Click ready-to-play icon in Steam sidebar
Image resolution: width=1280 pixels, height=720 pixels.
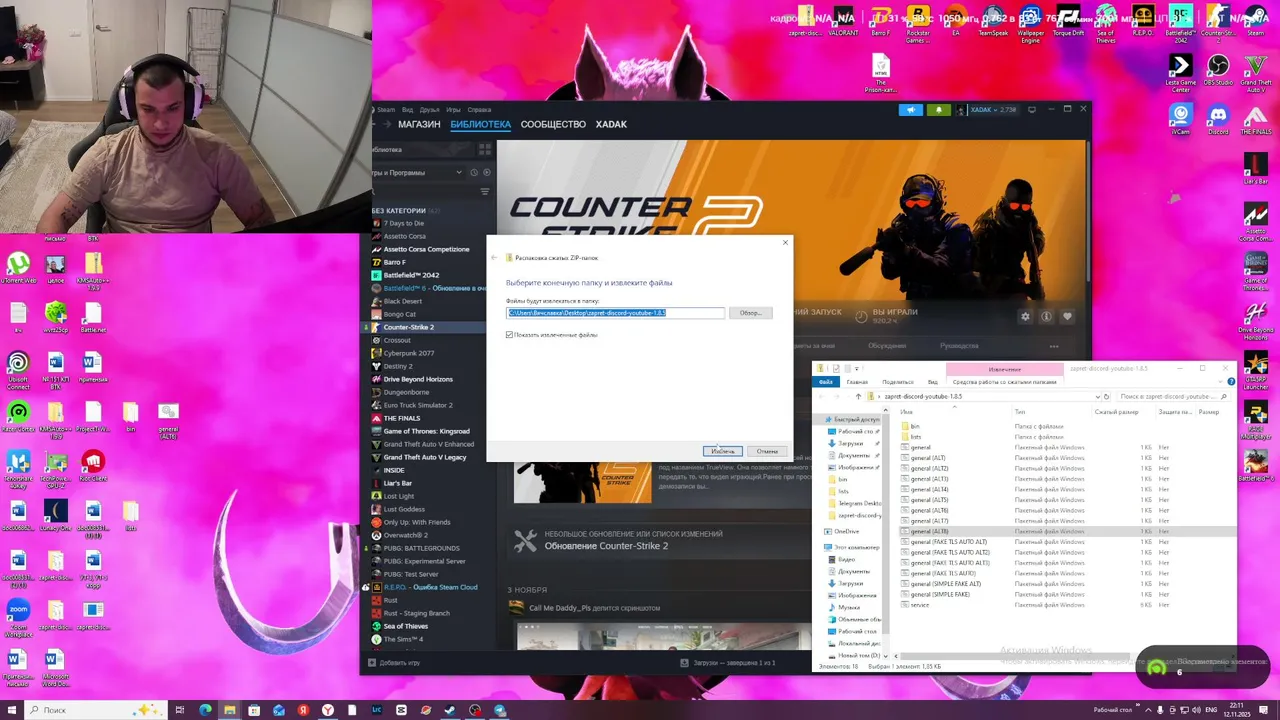pyautogui.click(x=486, y=172)
